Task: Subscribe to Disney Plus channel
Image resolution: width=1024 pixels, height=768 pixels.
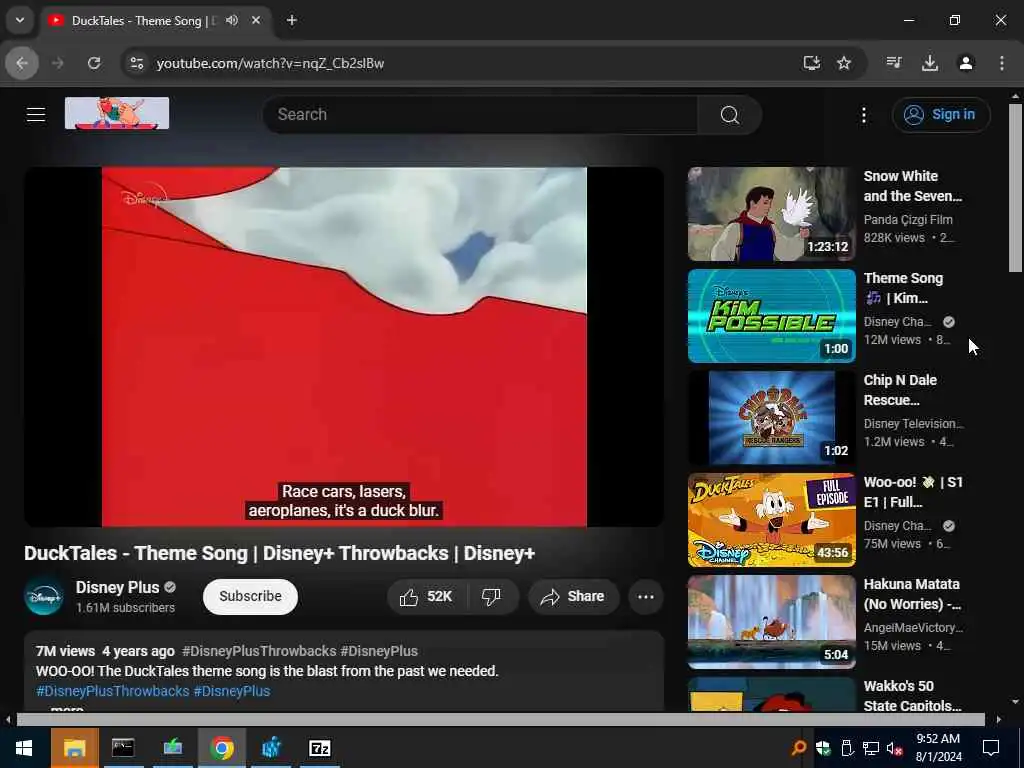Action: click(250, 596)
